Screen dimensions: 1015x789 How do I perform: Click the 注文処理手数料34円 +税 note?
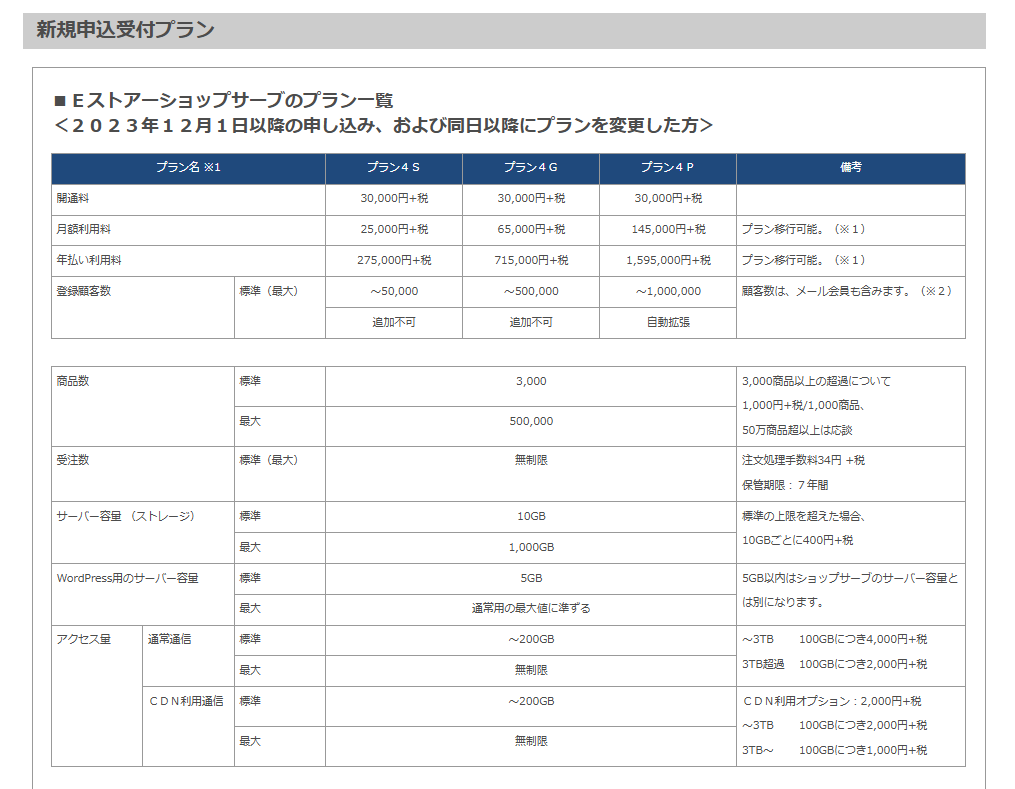tap(803, 460)
